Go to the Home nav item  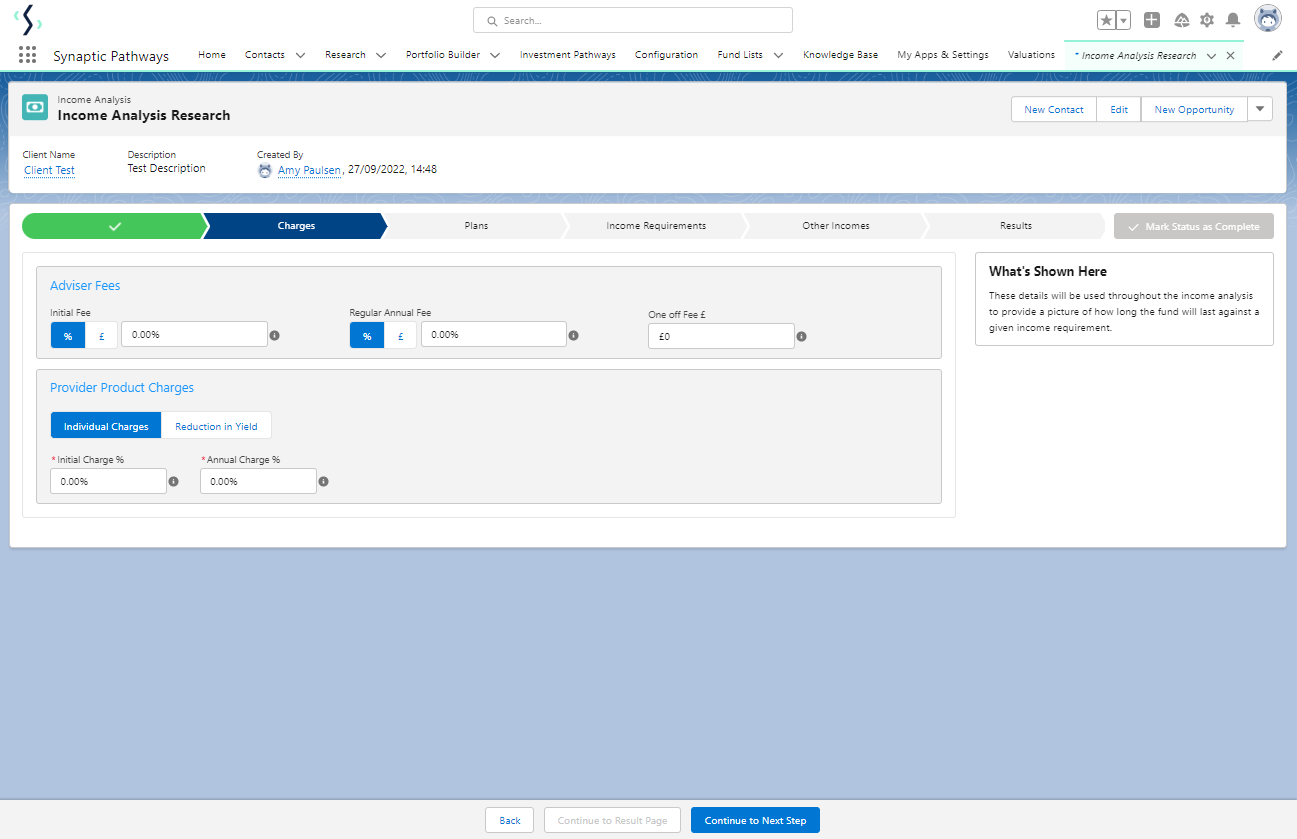click(x=212, y=55)
